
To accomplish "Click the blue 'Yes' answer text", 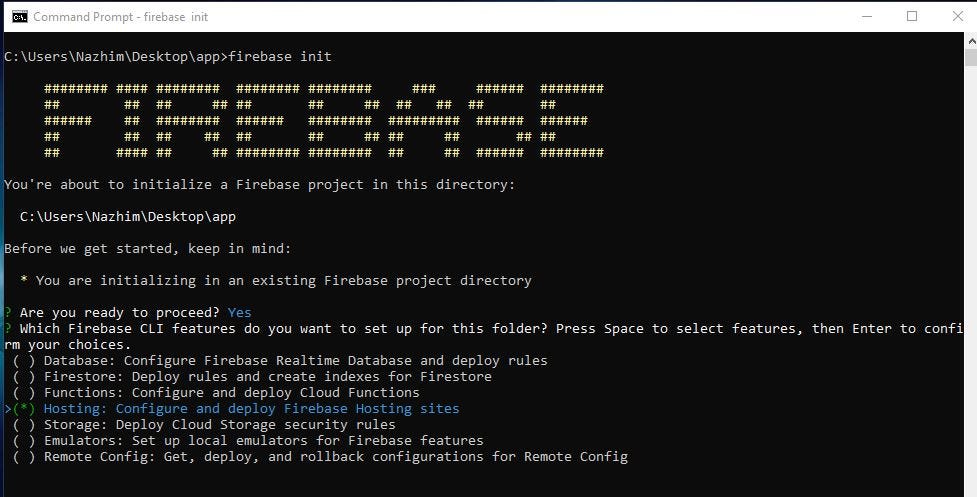I will [240, 313].
